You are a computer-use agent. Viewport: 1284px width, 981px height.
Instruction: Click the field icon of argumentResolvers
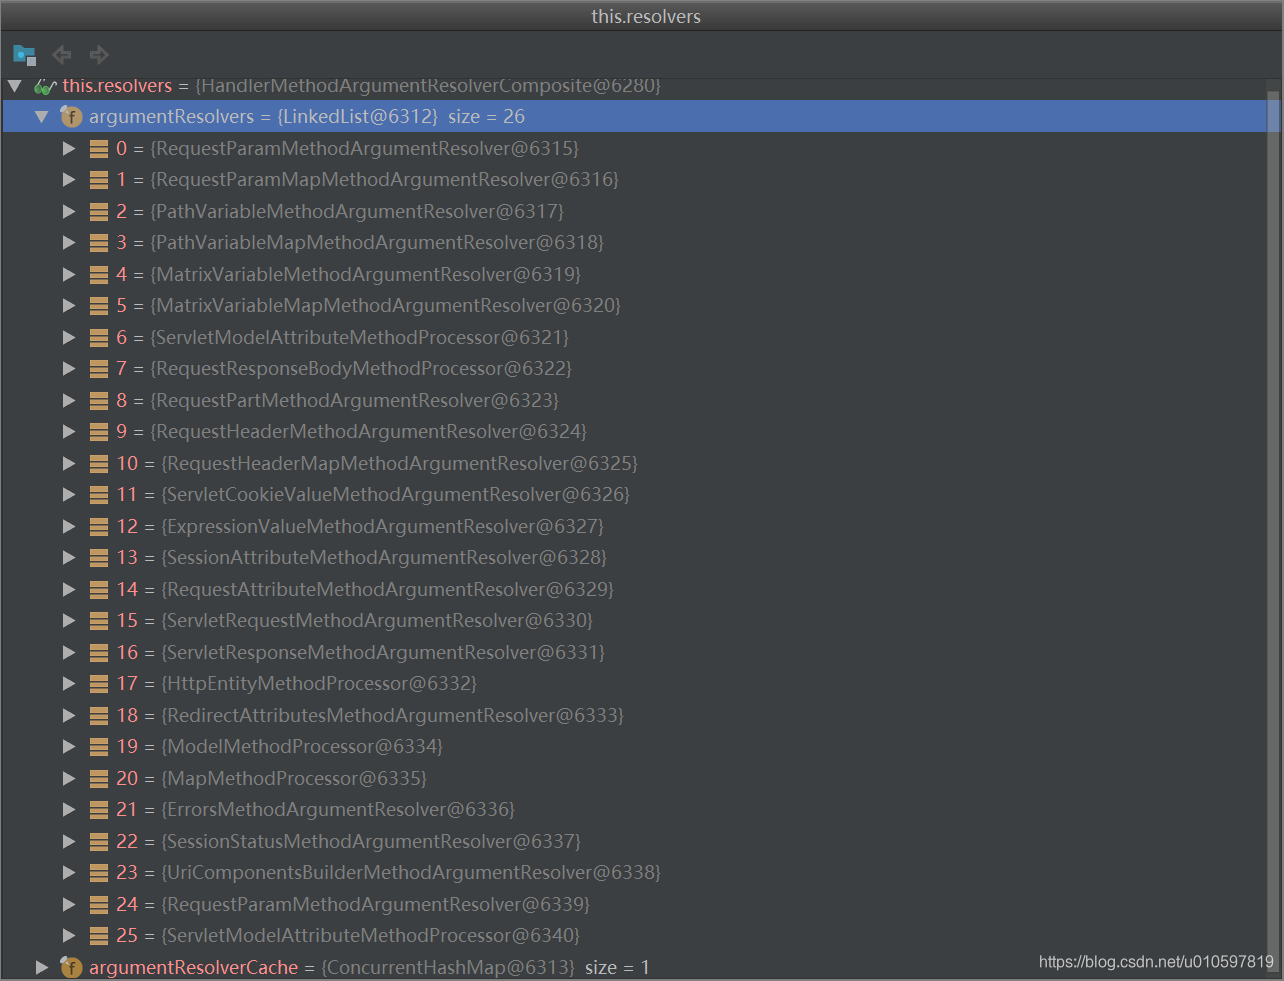tap(71, 117)
